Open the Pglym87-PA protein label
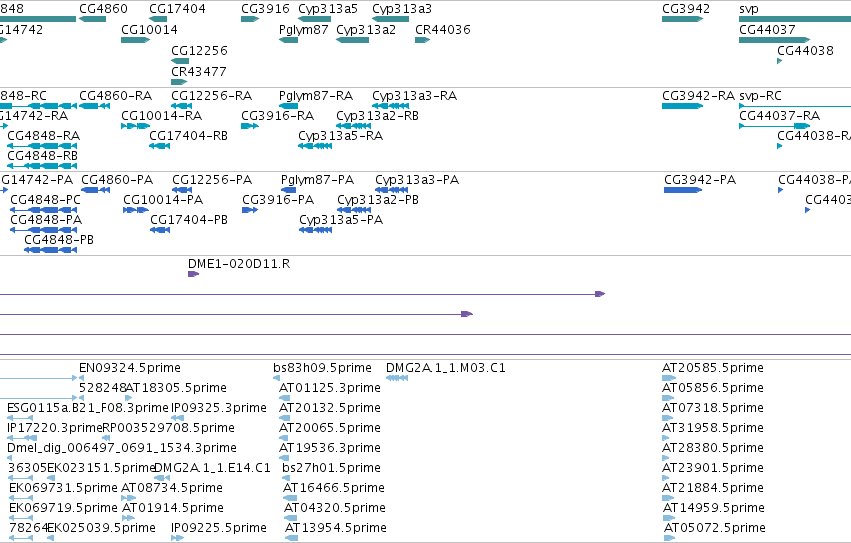Viewport: 851px width, 543px height. tap(317, 180)
